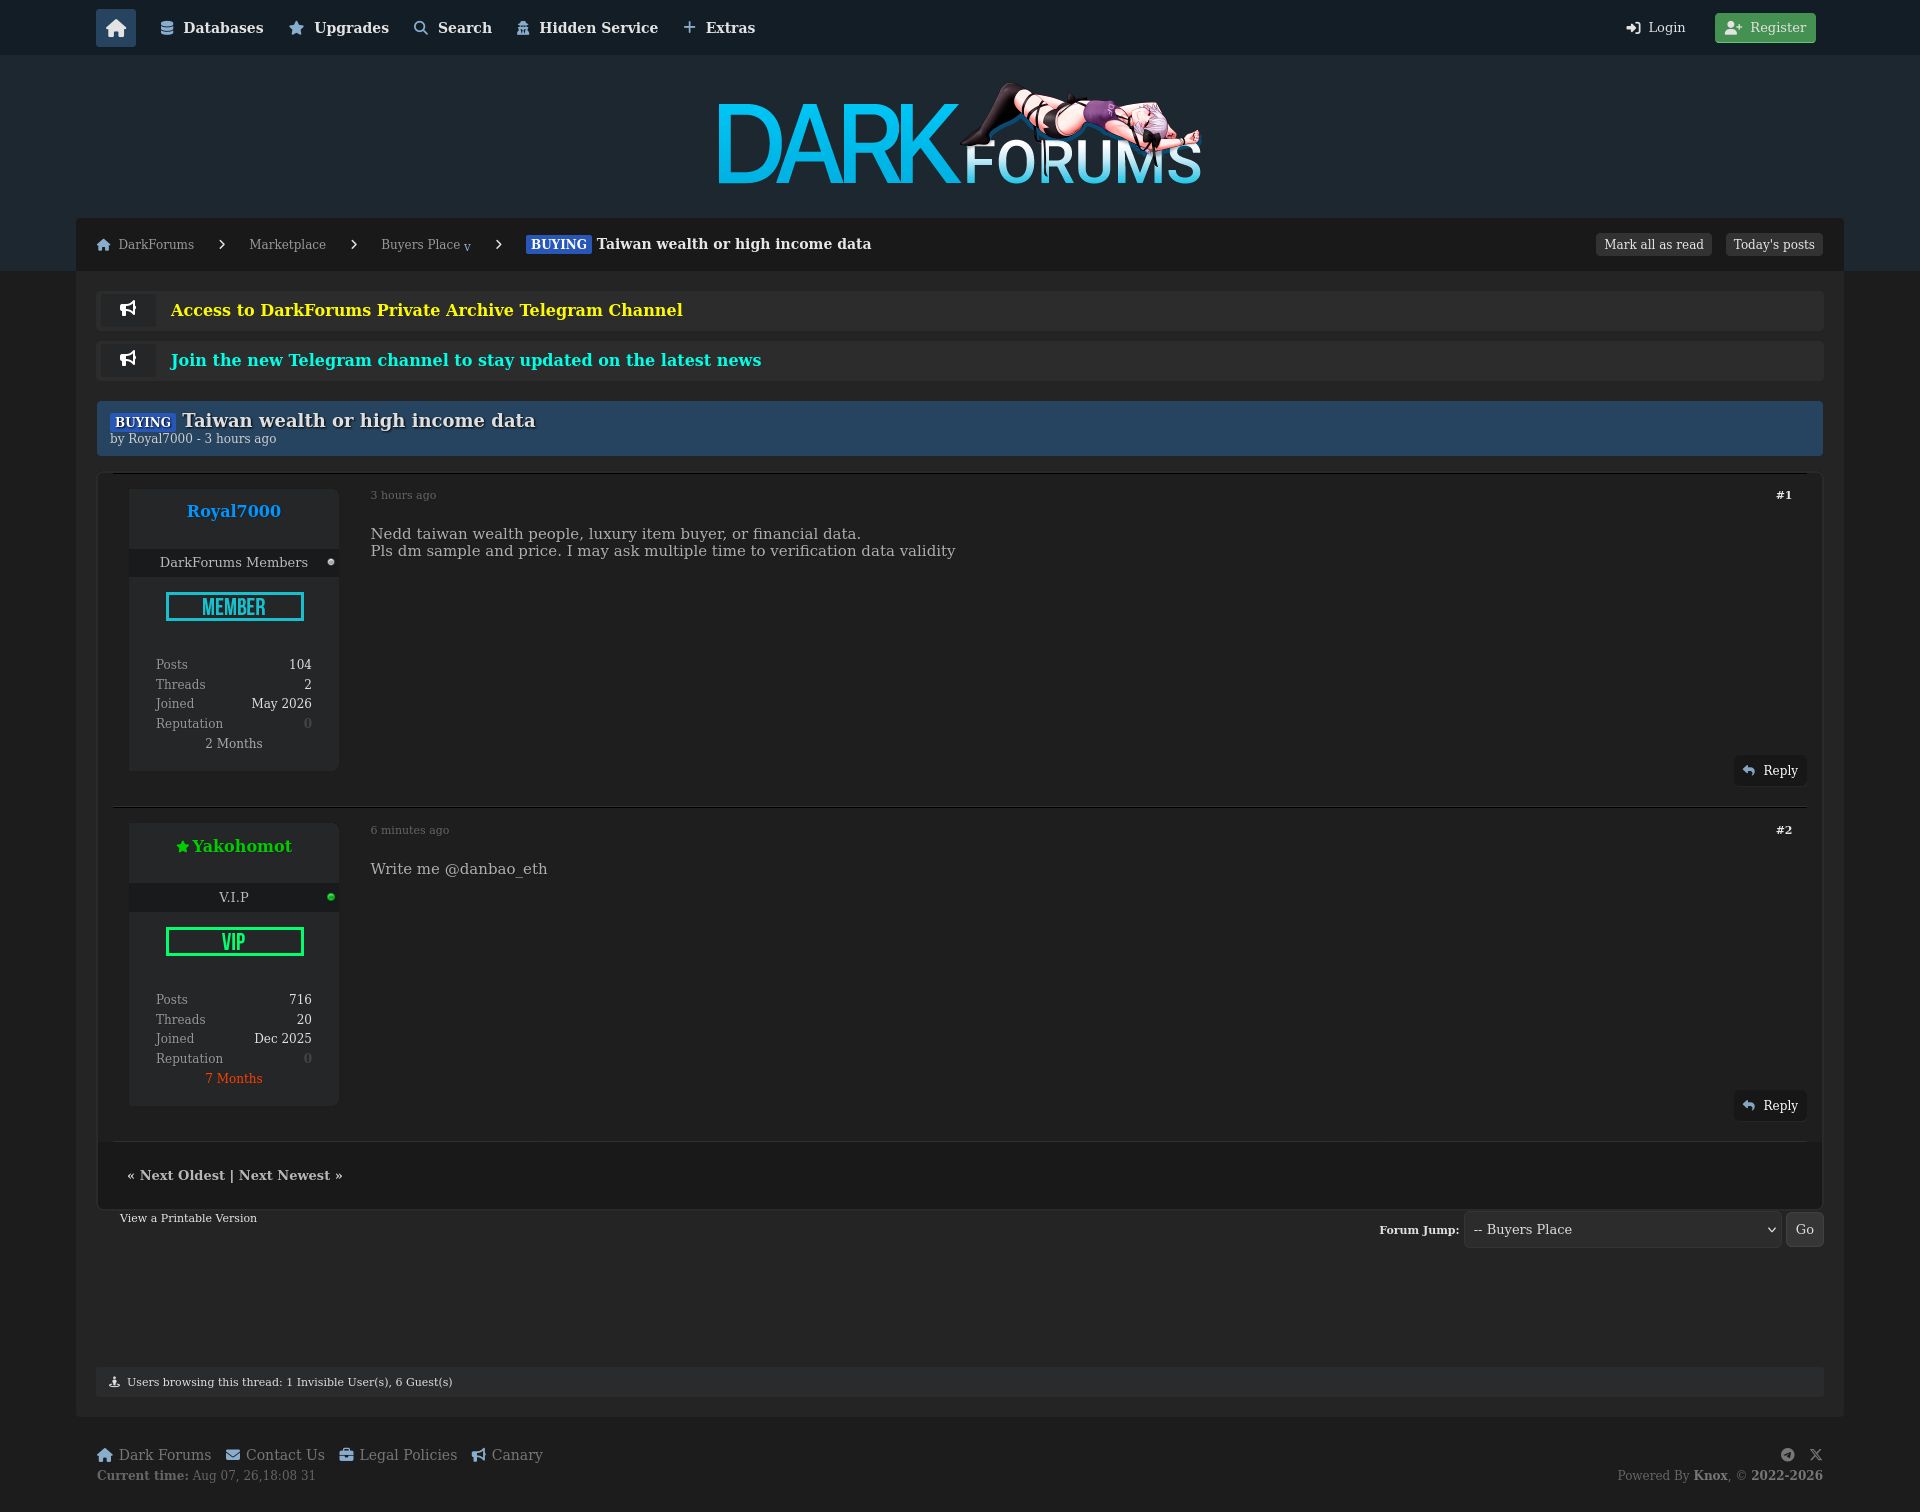Click the green Register button
The width and height of the screenshot is (1920, 1512).
[x=1765, y=28]
